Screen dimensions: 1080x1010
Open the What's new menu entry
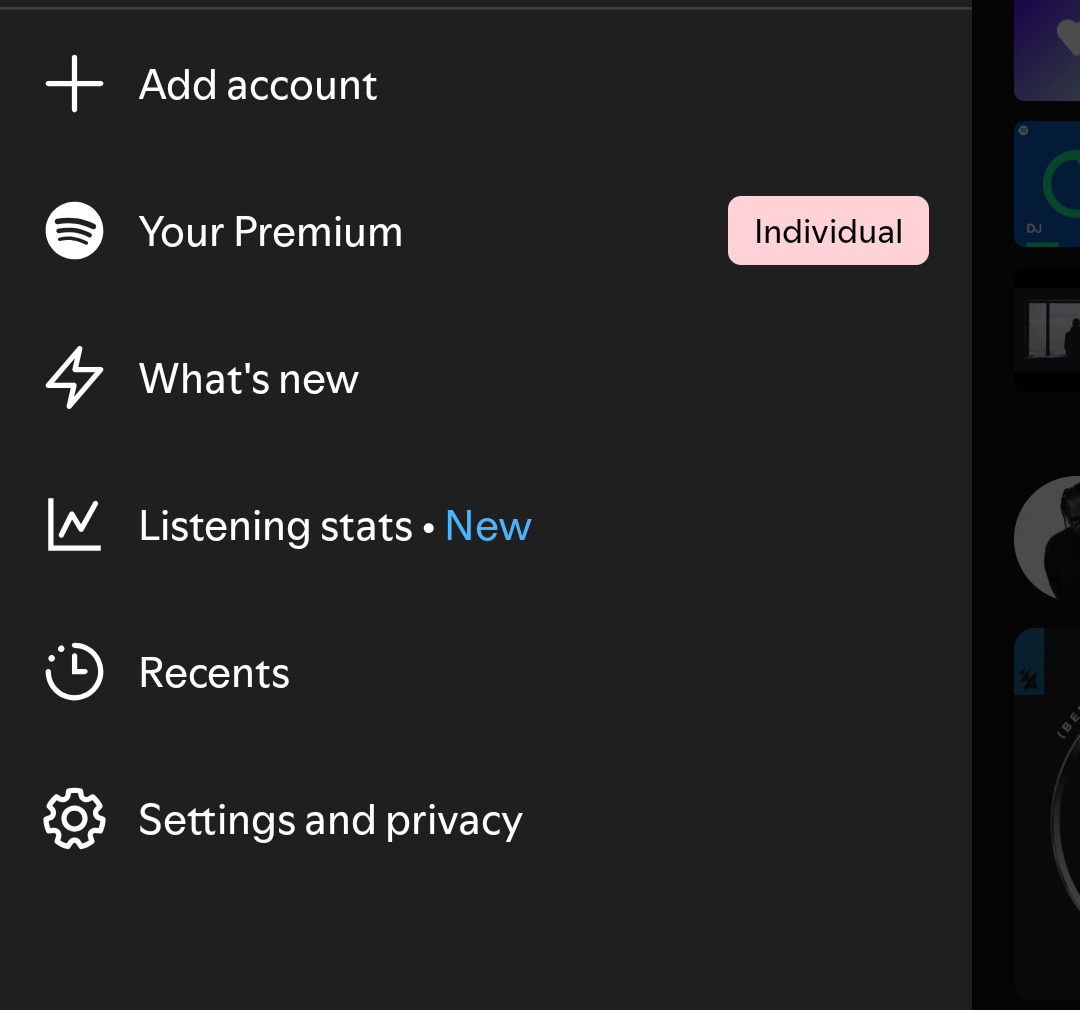point(248,379)
